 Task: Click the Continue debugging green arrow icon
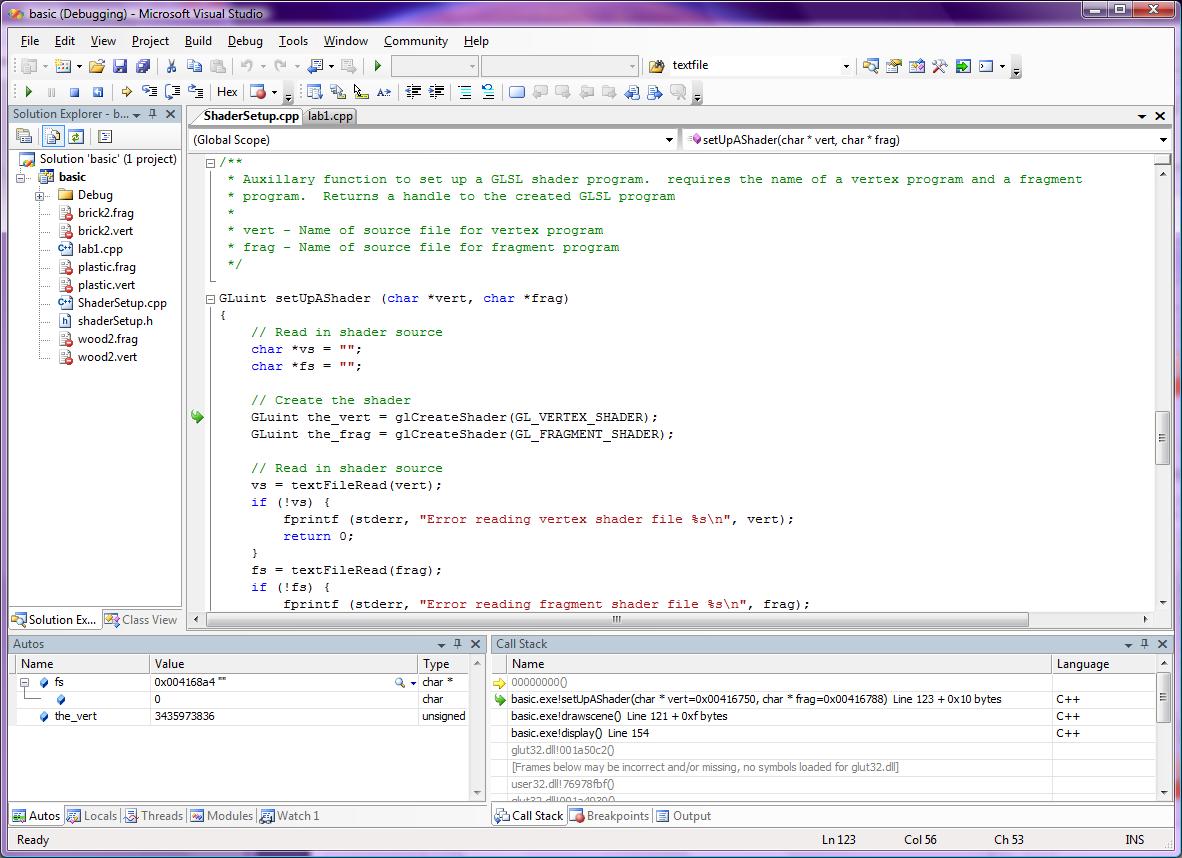point(28,91)
